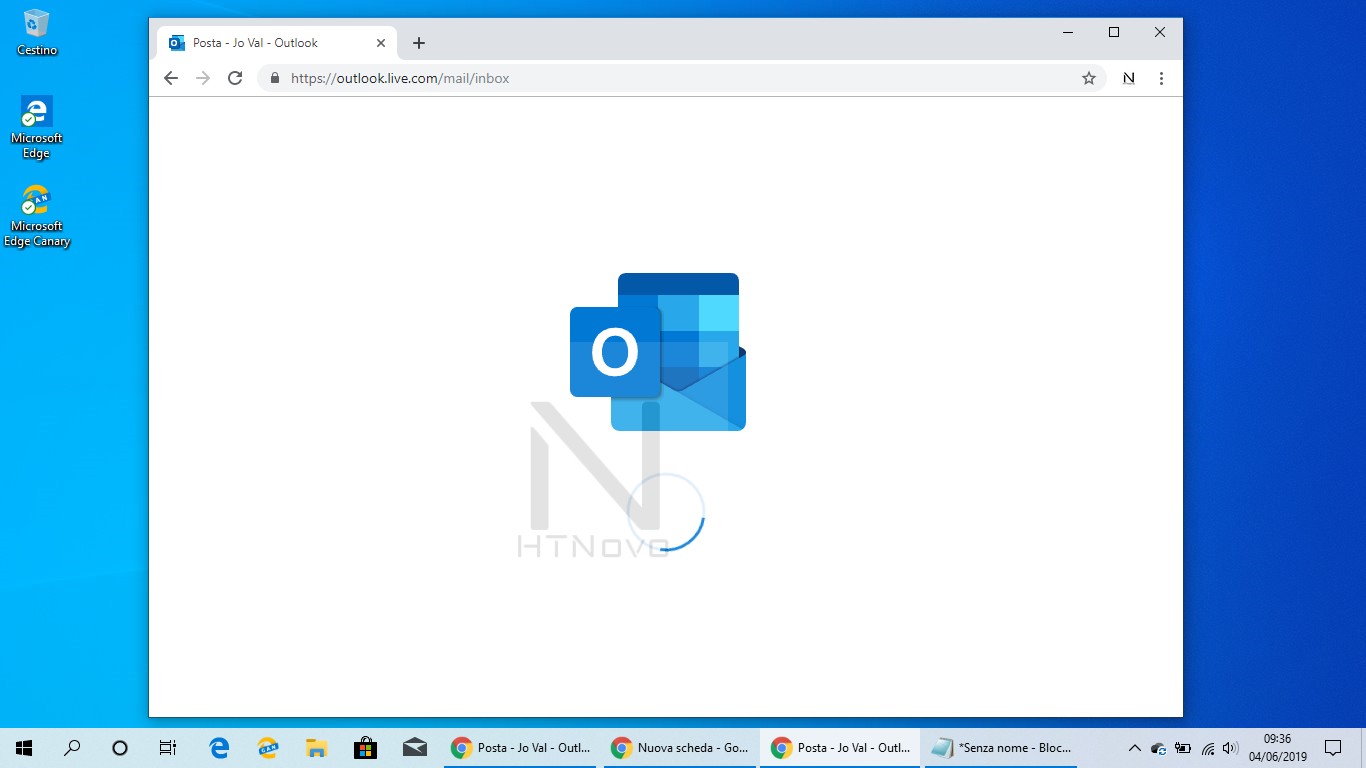Open the Cestino (Recycle Bin) on the desktop

point(36,30)
